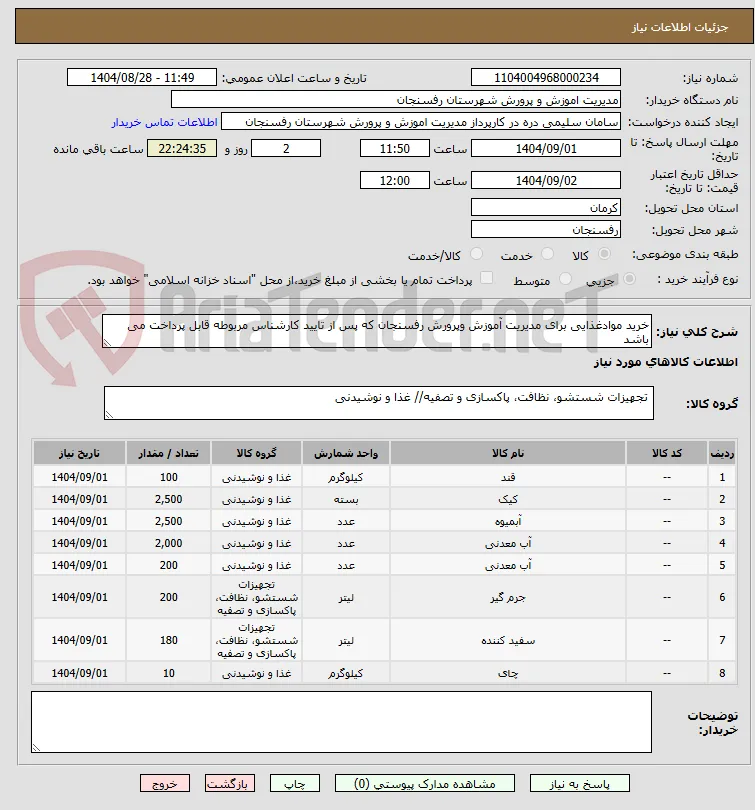Select the جزیی purchase type radio

tap(629, 279)
